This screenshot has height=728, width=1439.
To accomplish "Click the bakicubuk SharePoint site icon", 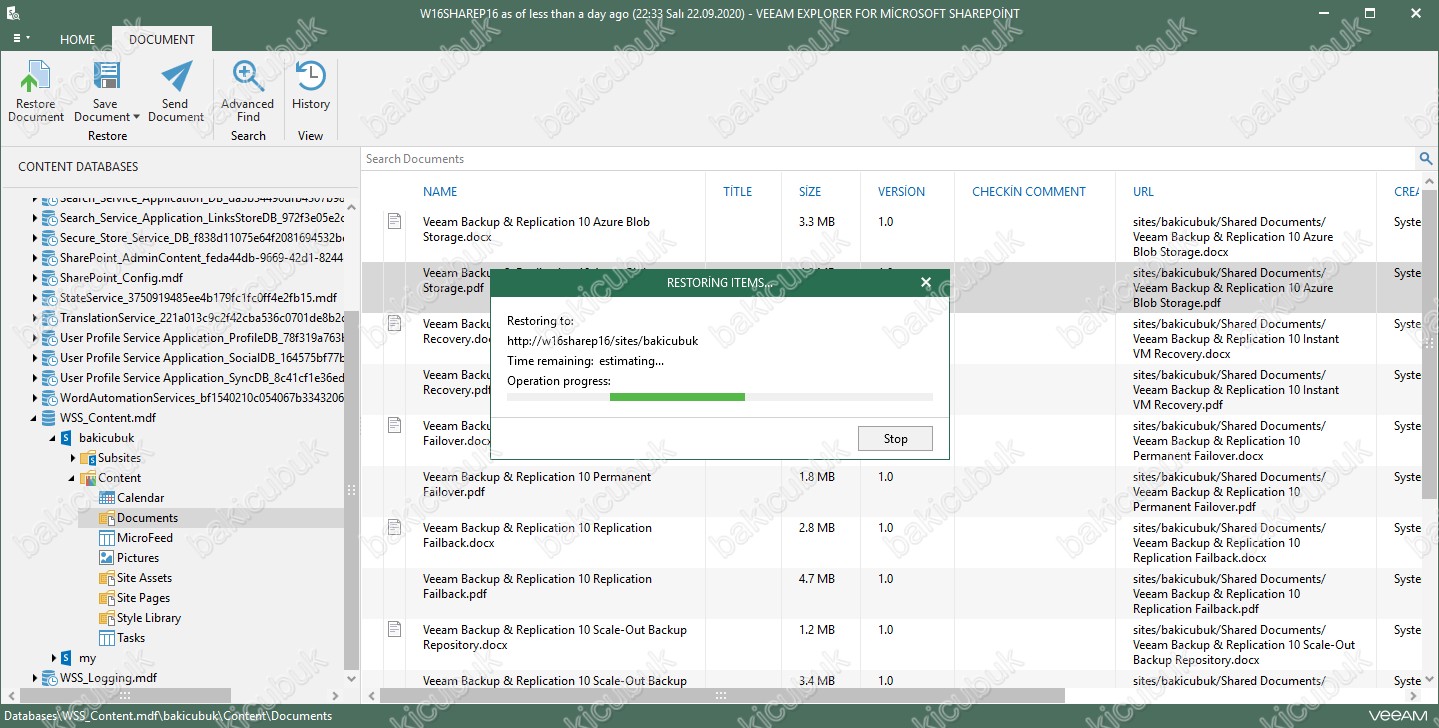I will (x=67, y=438).
